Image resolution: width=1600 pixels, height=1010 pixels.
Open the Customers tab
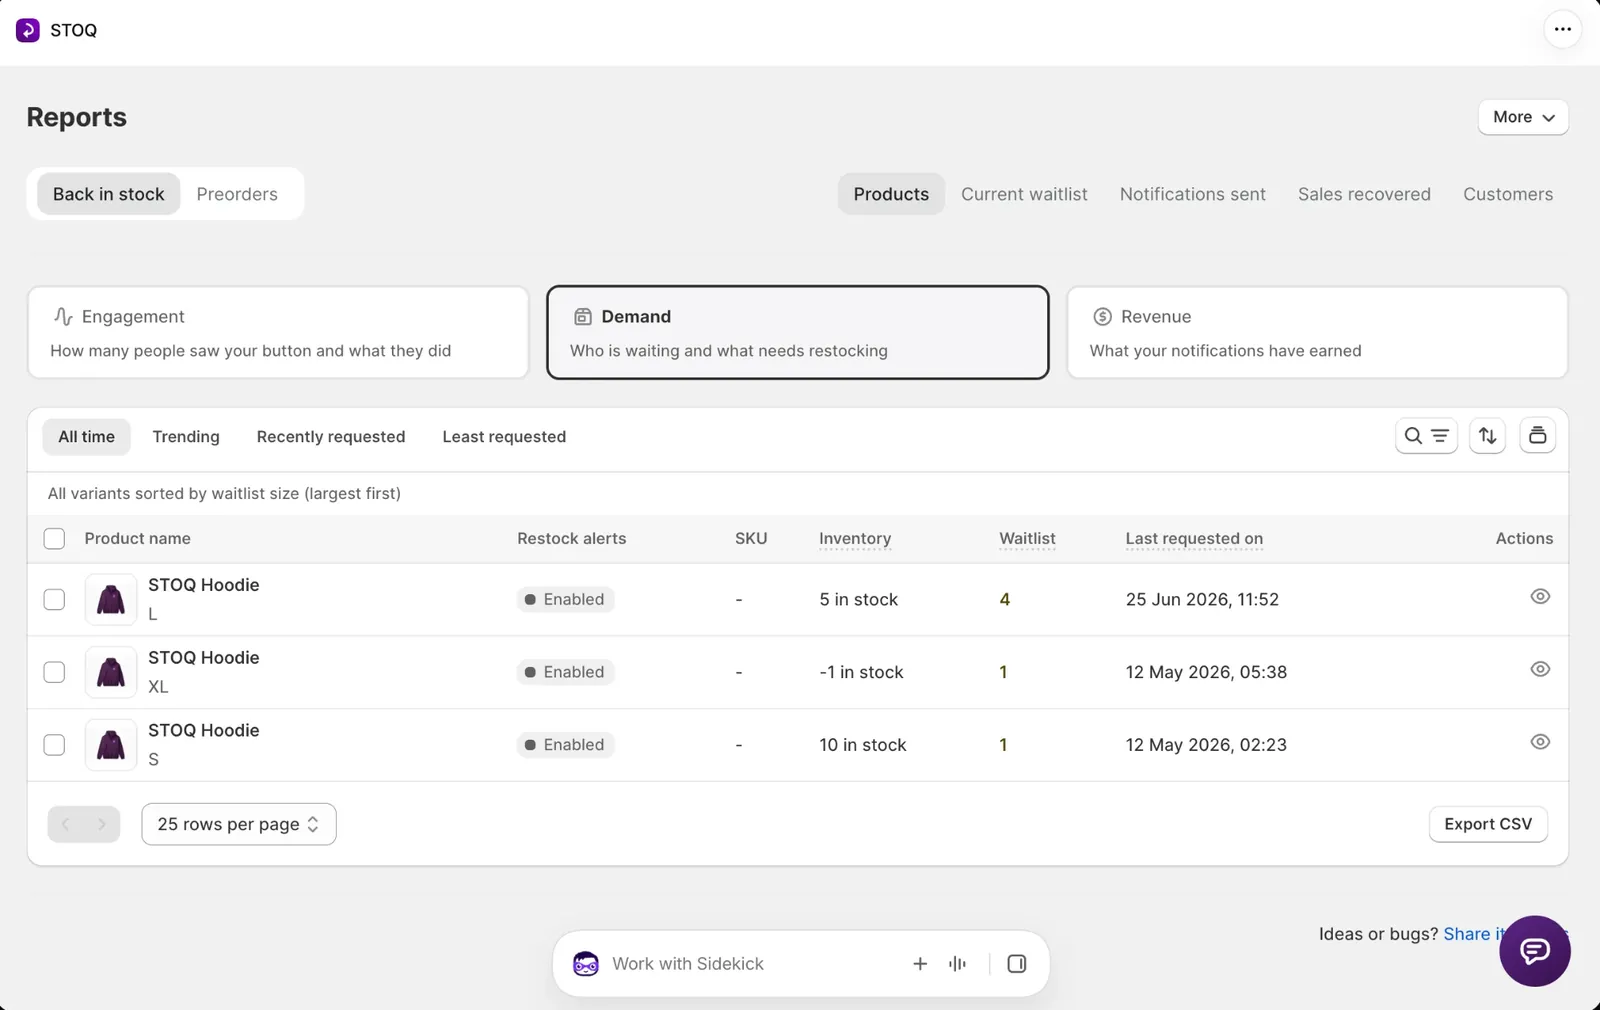(x=1508, y=194)
